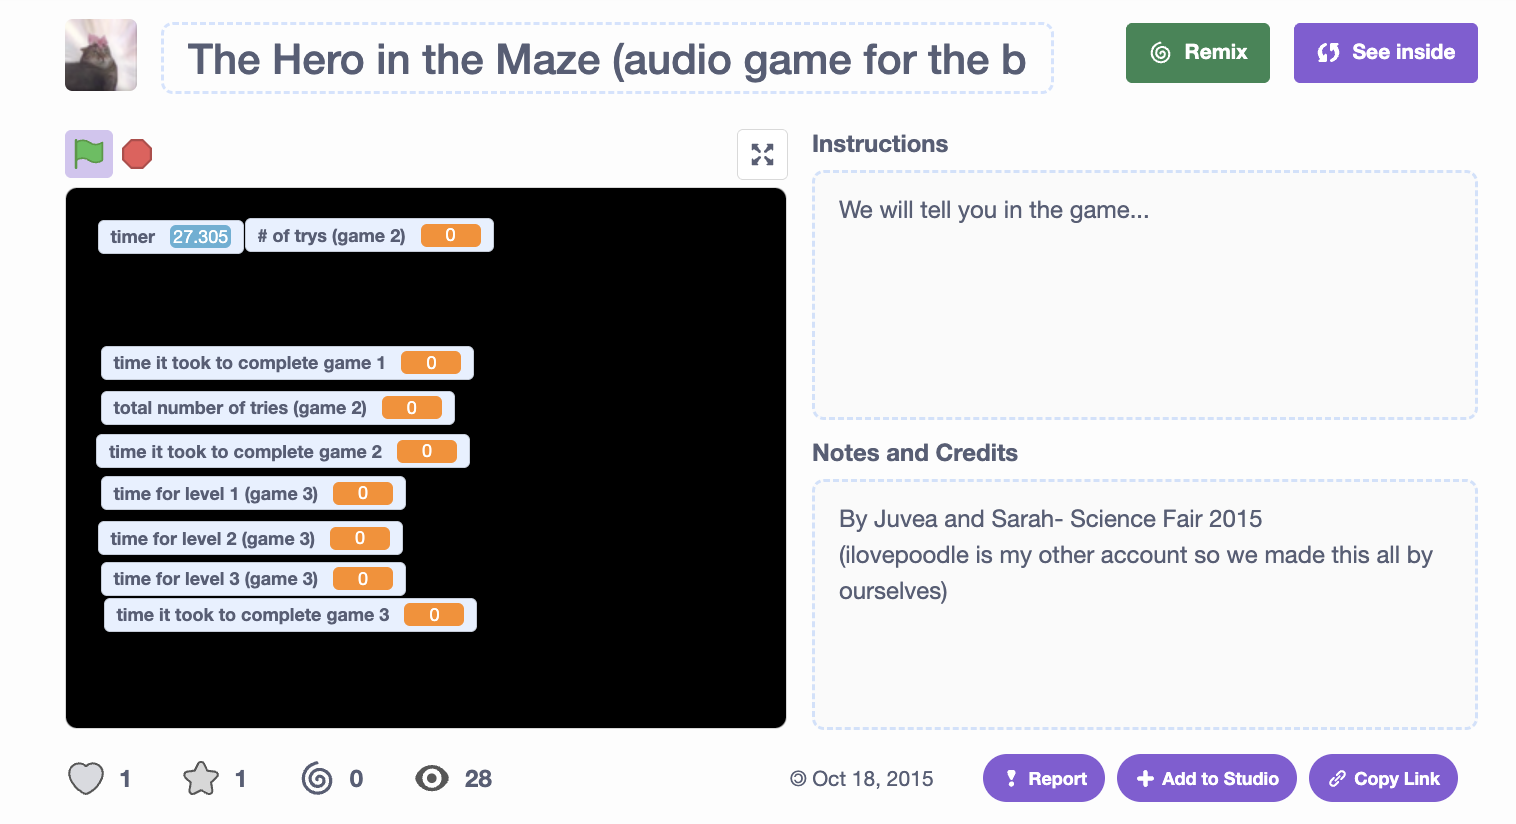
Task: Select the timer variable monitor
Action: [x=170, y=237]
